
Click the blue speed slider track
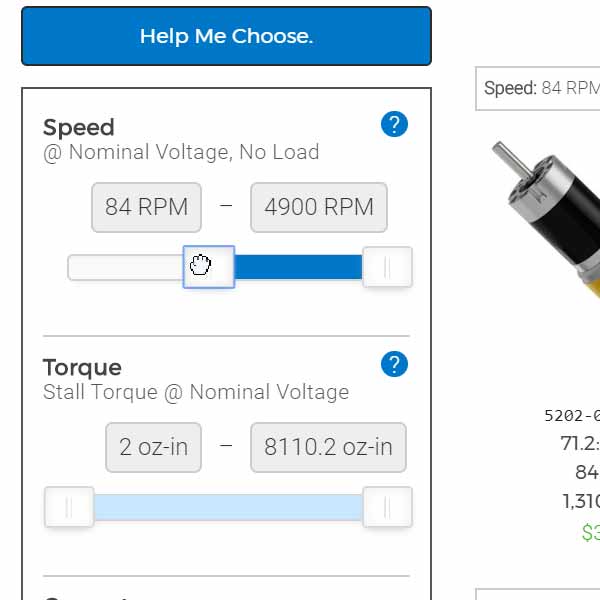pyautogui.click(x=298, y=267)
